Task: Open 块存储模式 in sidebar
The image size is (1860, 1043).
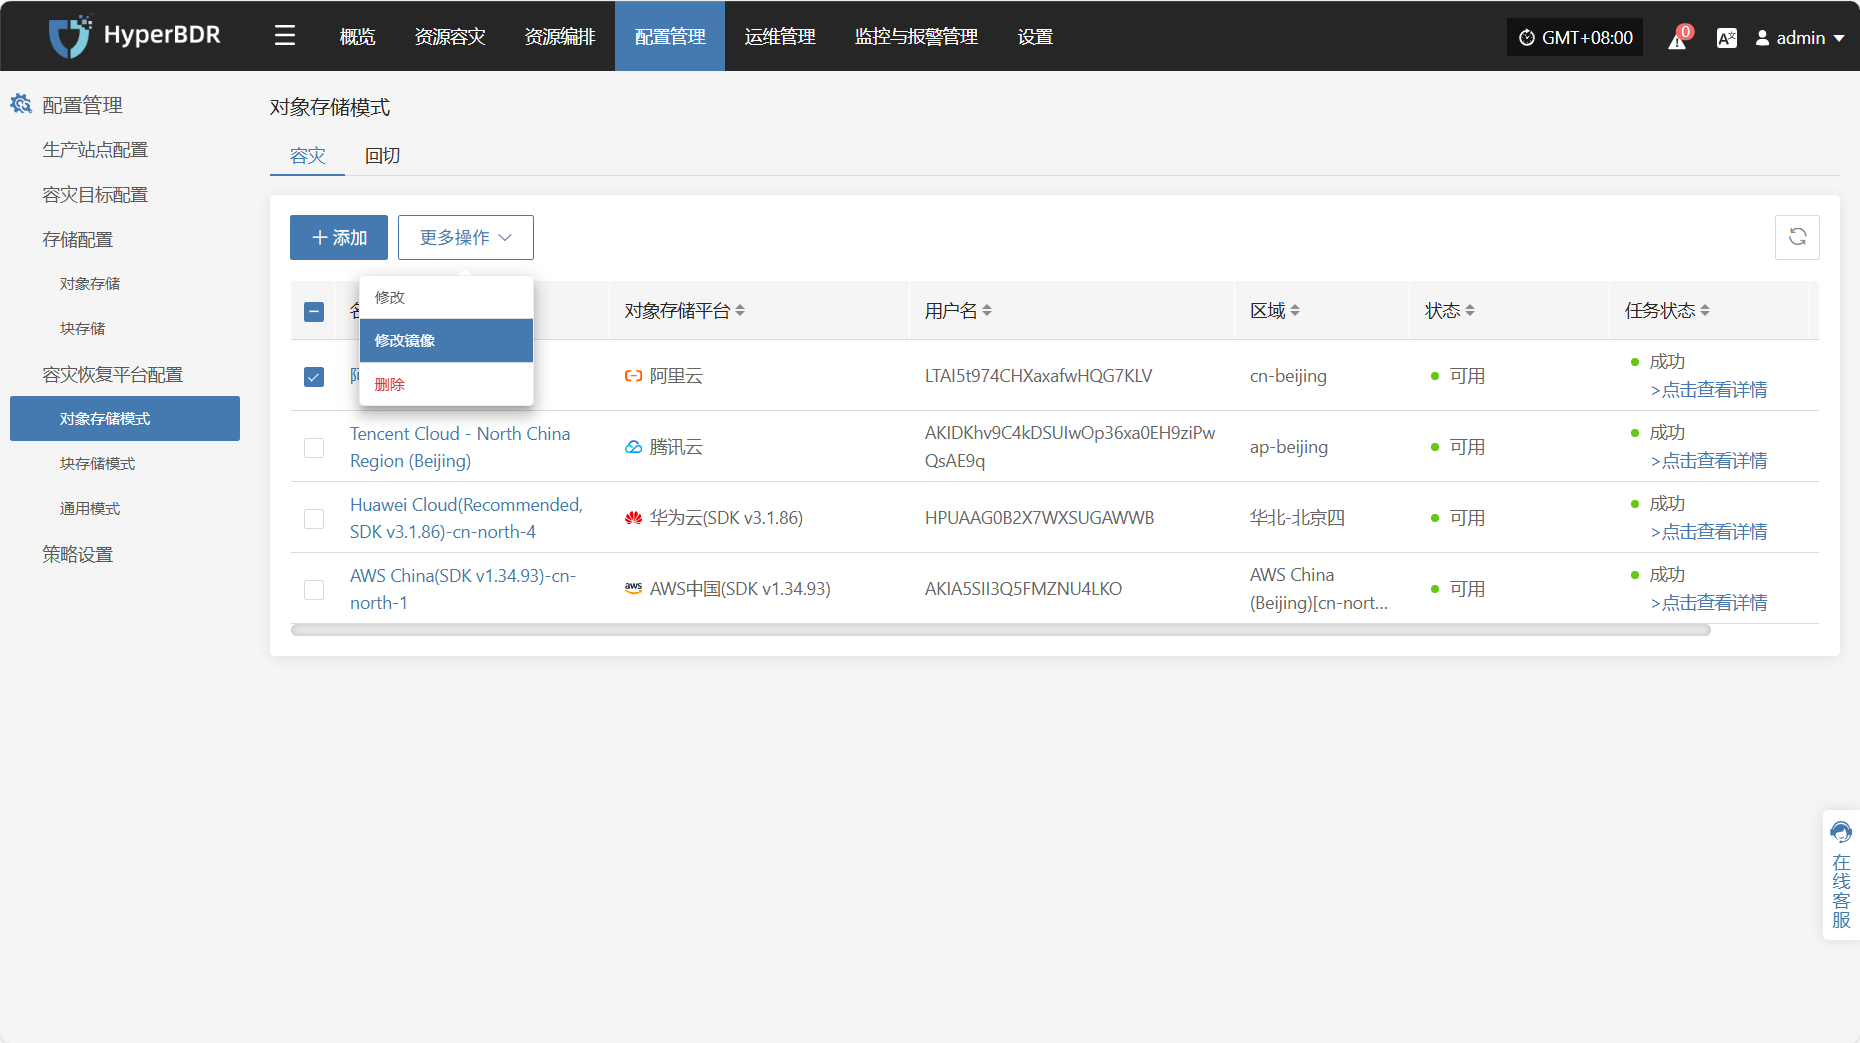Action: point(97,464)
